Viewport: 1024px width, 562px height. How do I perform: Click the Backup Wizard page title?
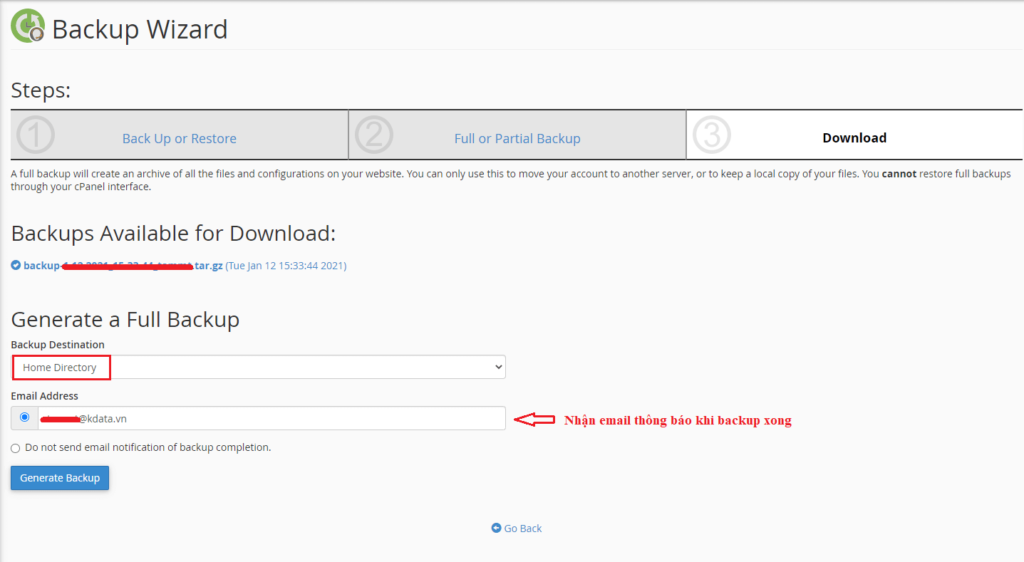pyautogui.click(x=140, y=29)
